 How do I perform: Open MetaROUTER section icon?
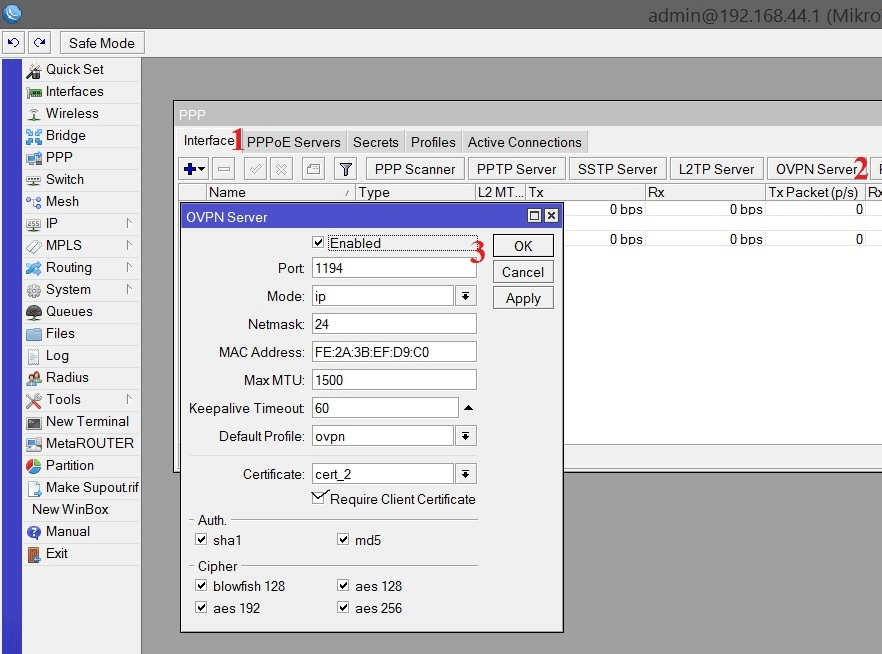[34, 444]
